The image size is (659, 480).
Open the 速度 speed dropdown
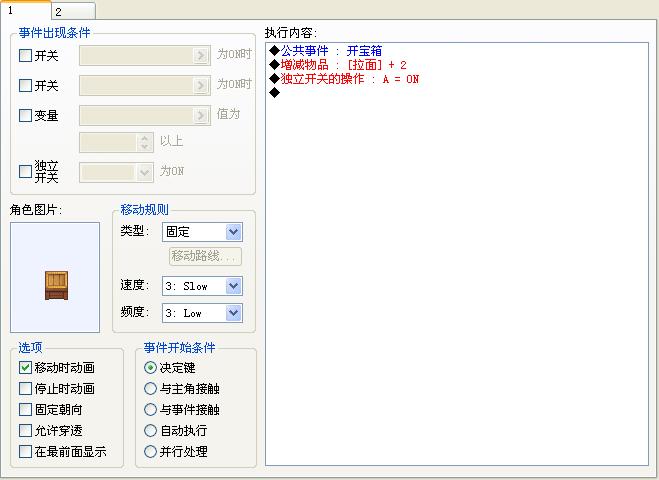[202, 286]
